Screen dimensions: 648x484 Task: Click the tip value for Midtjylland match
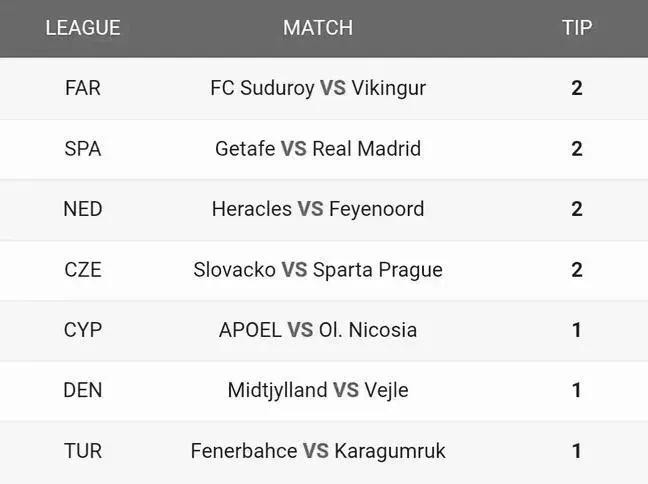point(577,390)
